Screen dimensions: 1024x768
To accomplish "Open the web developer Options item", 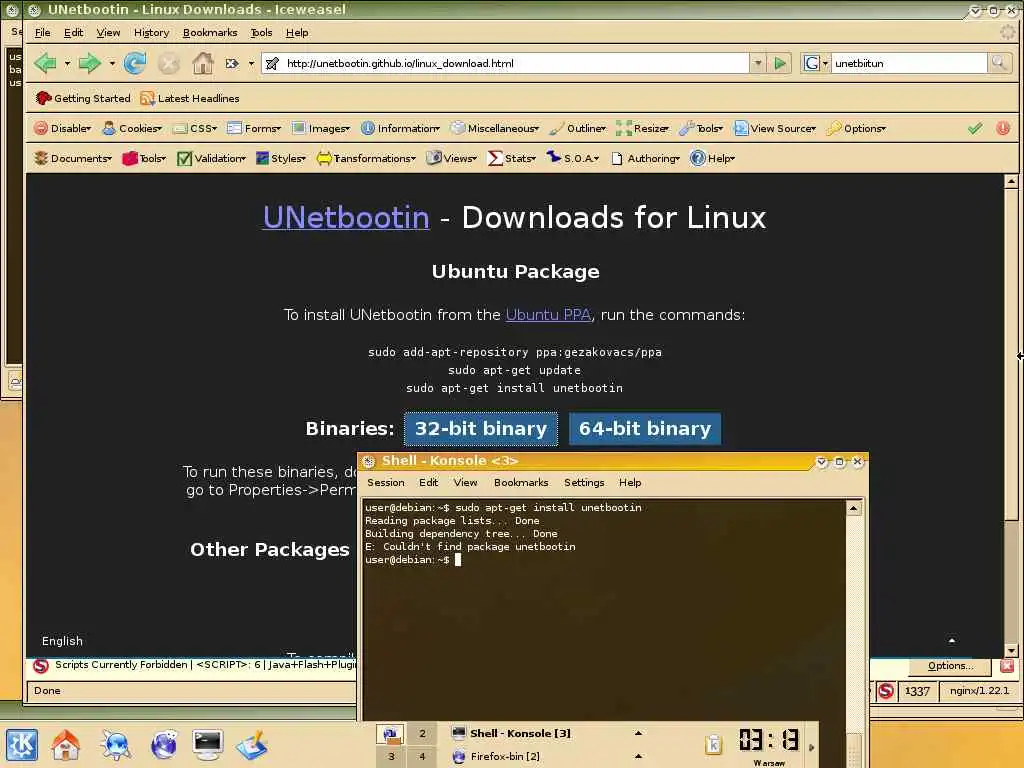I will coord(856,129).
